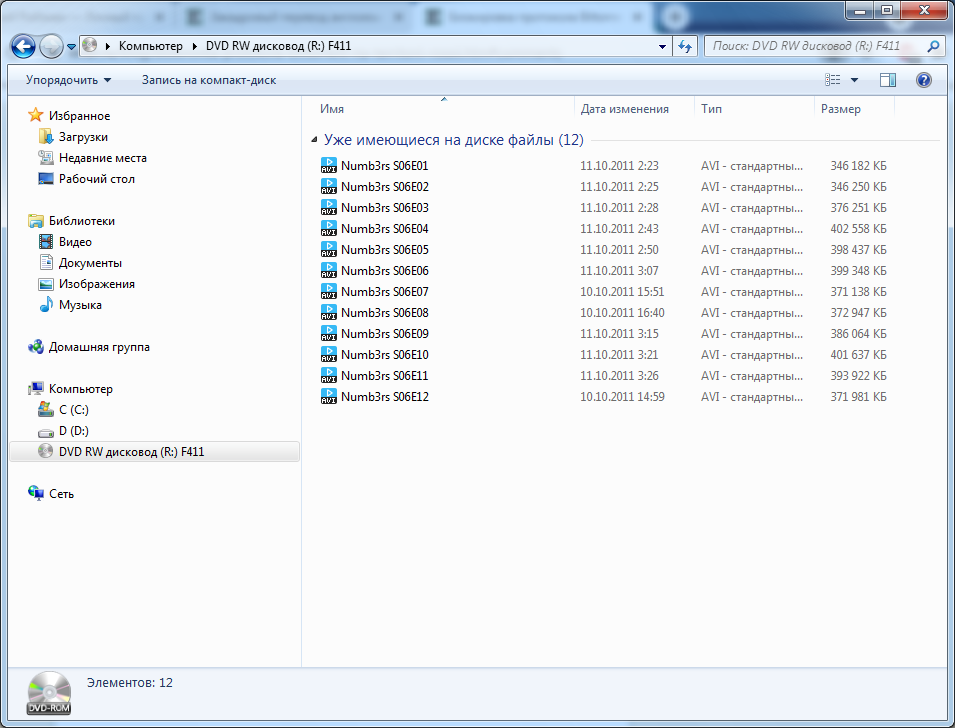Select the DVD RW дисковод (R:) F411 drive
The width and height of the screenshot is (955, 728).
[x=131, y=452]
